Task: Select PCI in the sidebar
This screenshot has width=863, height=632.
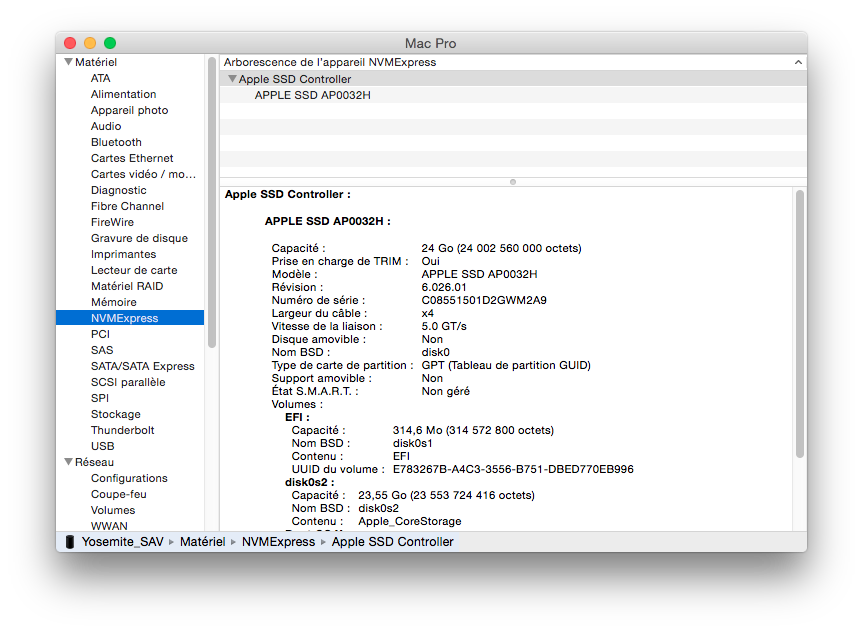Action: pos(100,334)
